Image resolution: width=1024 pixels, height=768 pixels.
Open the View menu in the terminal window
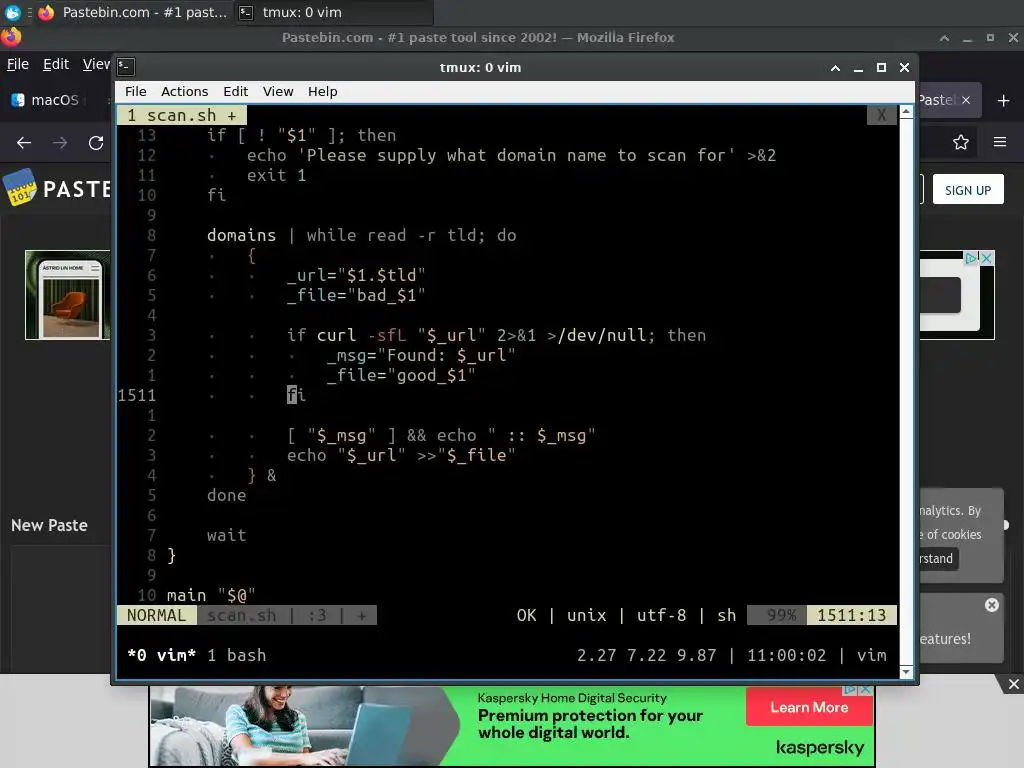point(278,91)
